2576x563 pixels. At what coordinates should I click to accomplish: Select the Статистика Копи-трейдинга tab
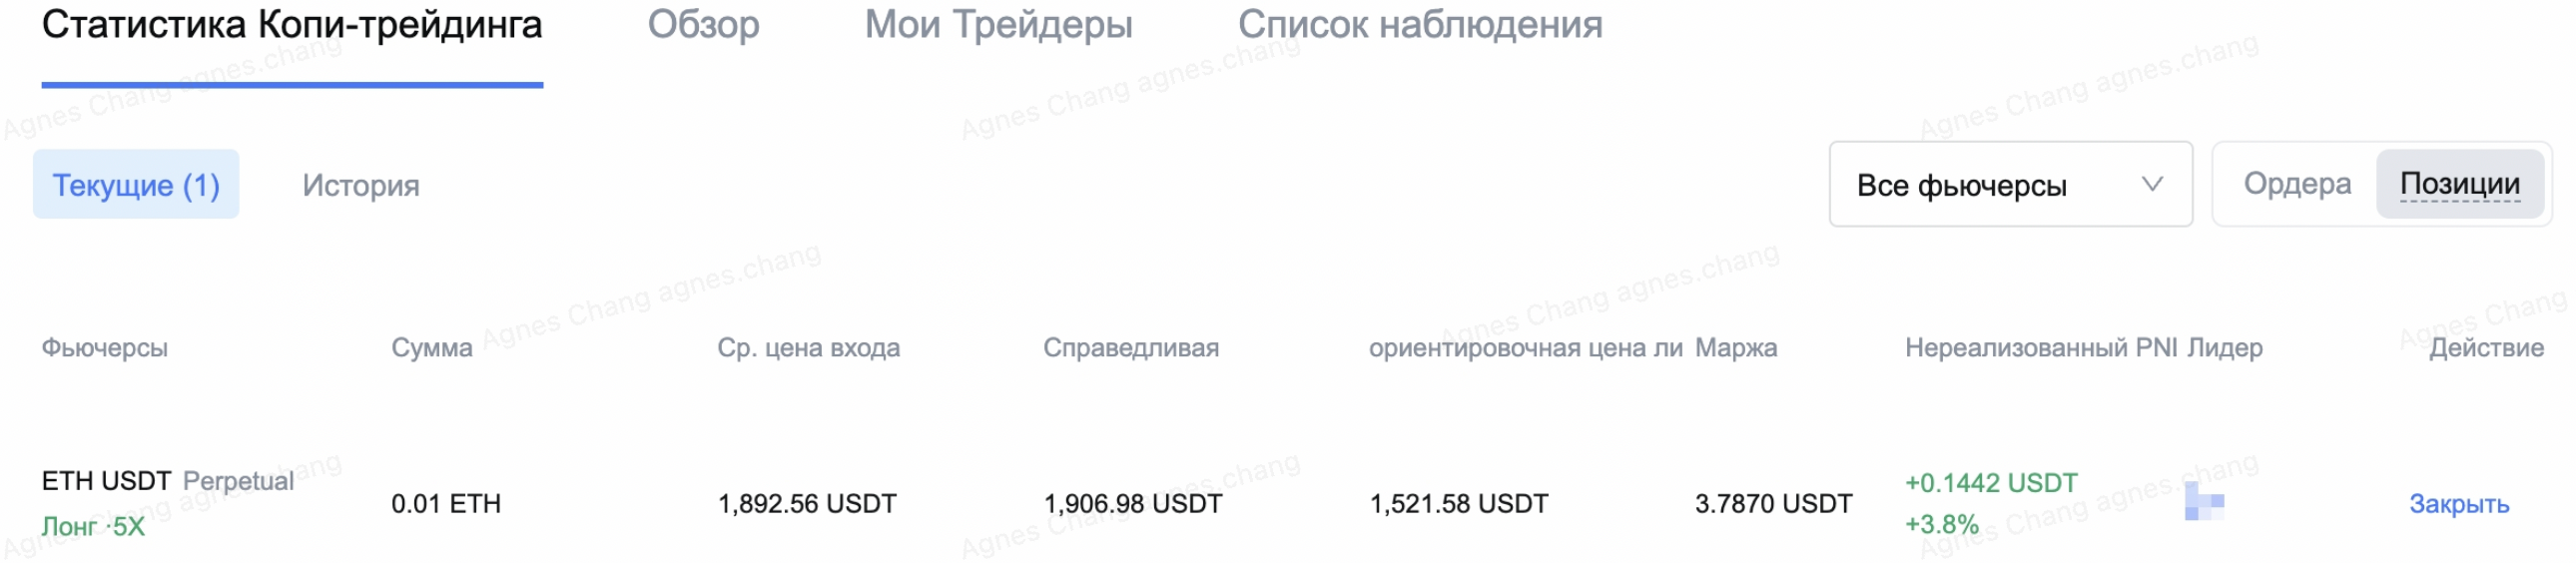(292, 26)
